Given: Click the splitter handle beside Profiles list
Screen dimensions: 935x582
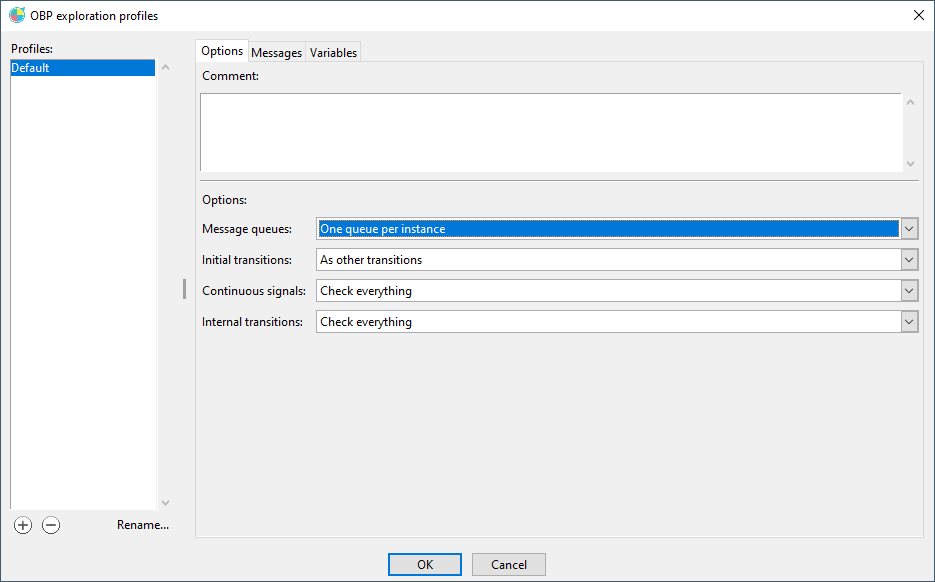Looking at the screenshot, I should (x=184, y=289).
